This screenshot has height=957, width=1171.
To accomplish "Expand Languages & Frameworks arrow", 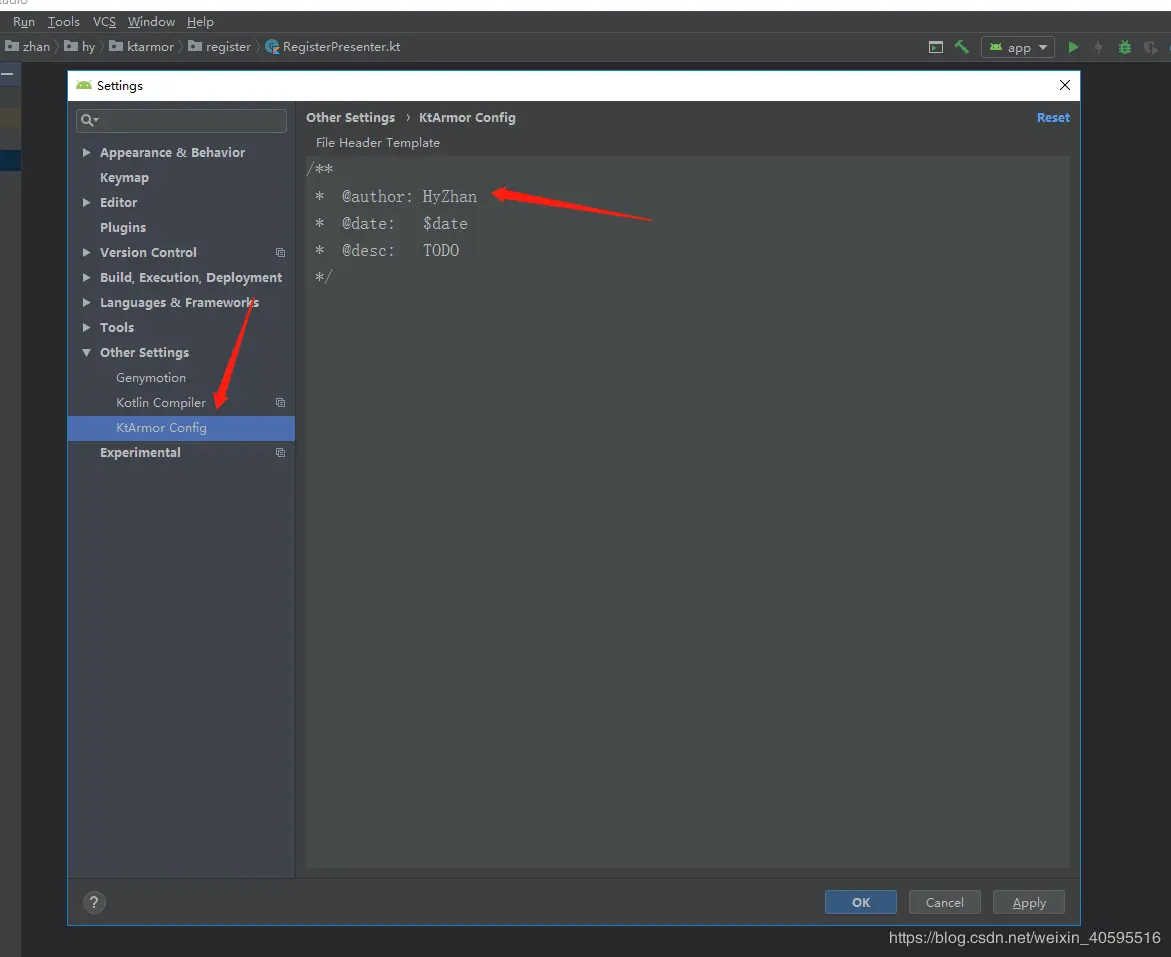I will pos(87,303).
